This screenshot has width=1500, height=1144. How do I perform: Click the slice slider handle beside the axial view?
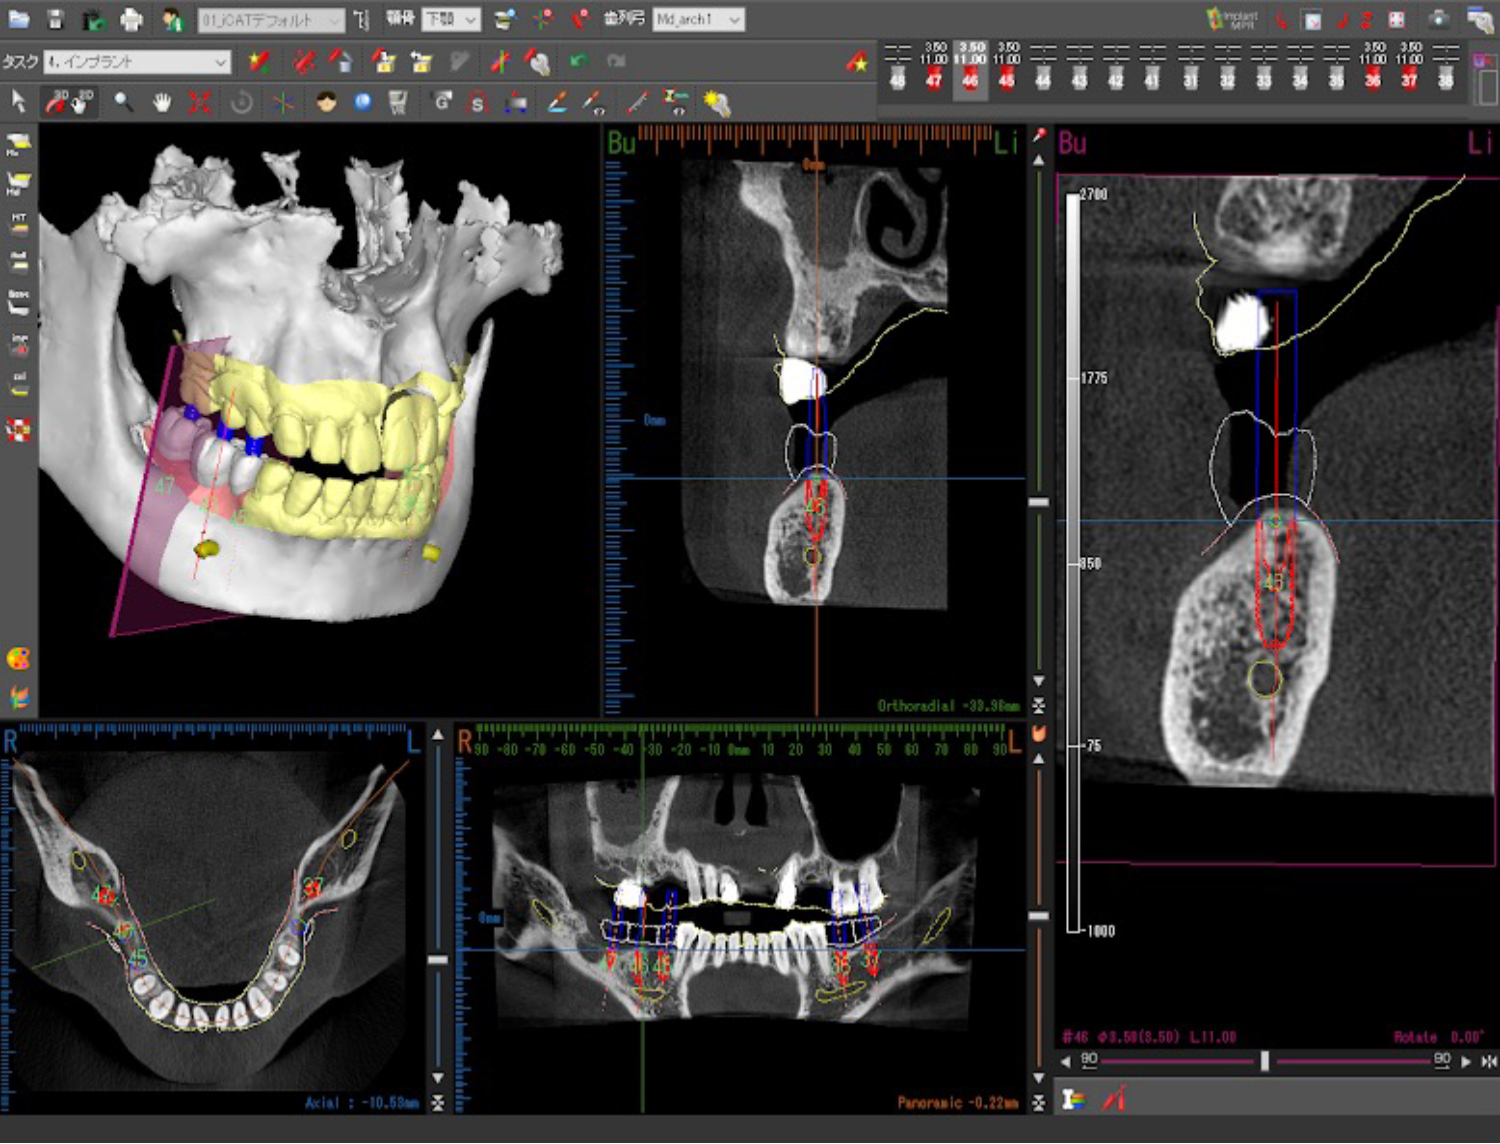point(438,959)
